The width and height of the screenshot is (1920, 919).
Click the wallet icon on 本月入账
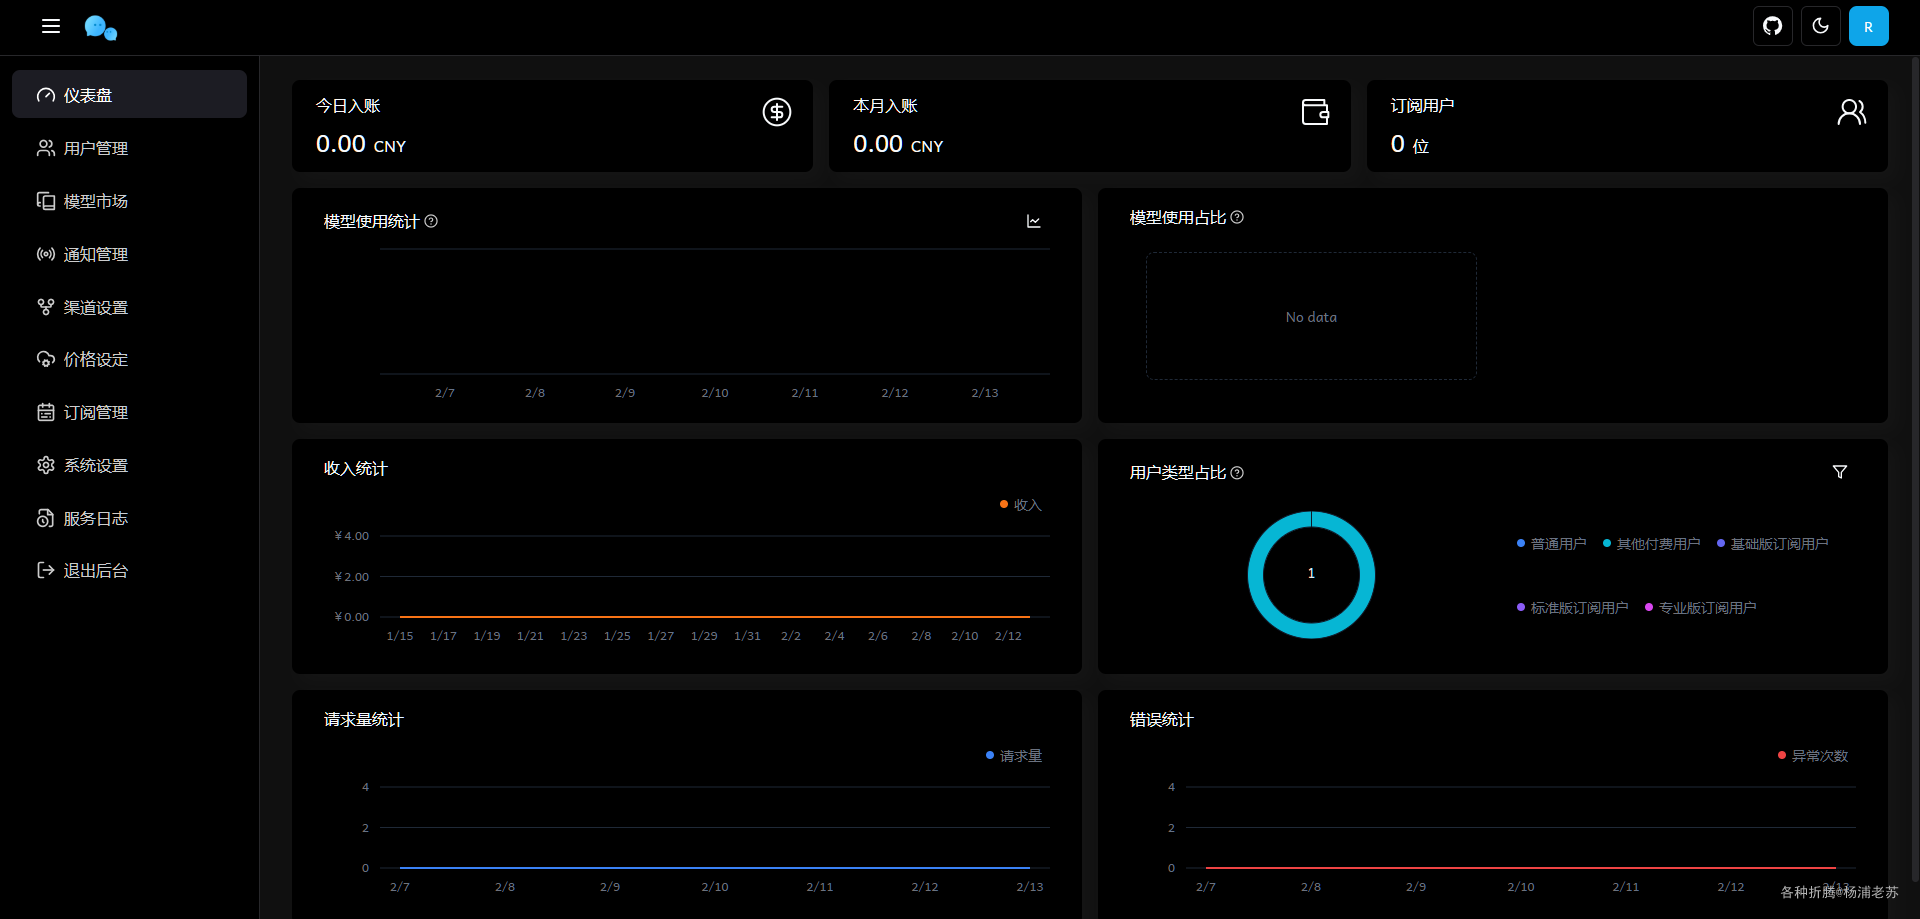tap(1315, 112)
